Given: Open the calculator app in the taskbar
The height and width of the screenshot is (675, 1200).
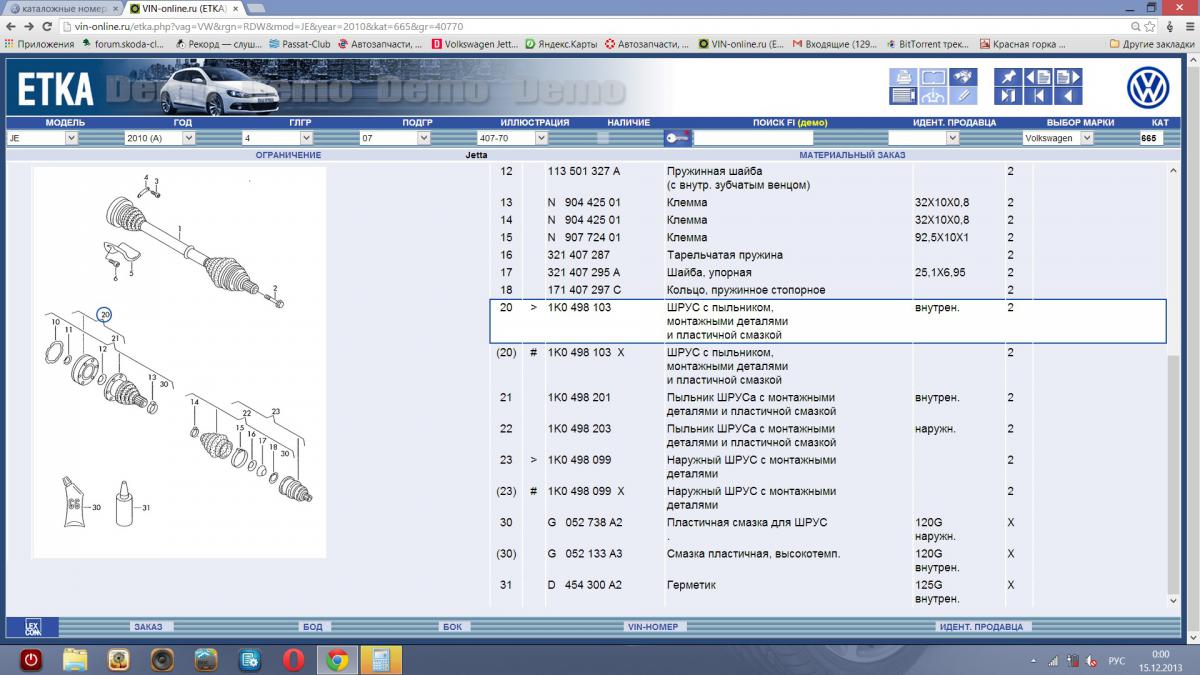Looking at the screenshot, I should [380, 660].
